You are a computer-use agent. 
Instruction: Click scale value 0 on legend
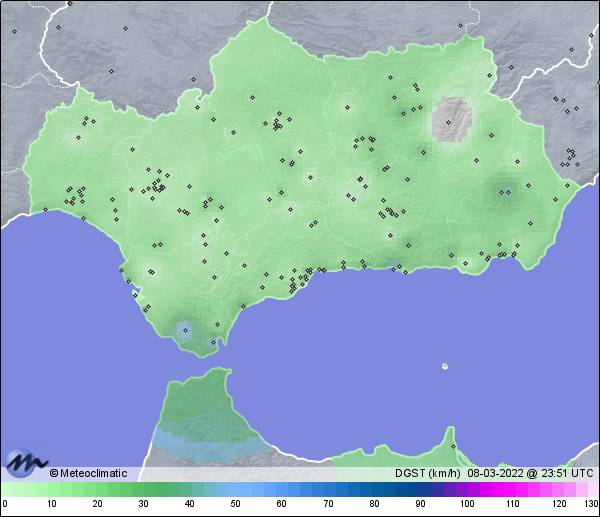click(x=5, y=504)
